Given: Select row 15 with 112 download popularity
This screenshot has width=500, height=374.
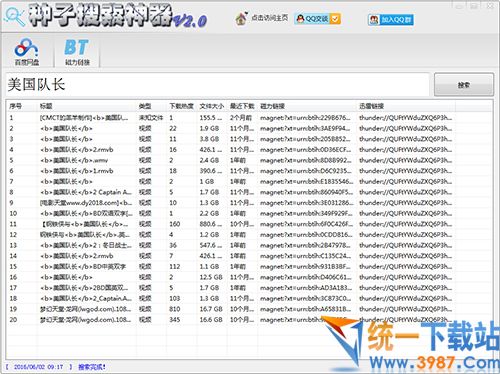Looking at the screenshot, I should click(x=249, y=267).
